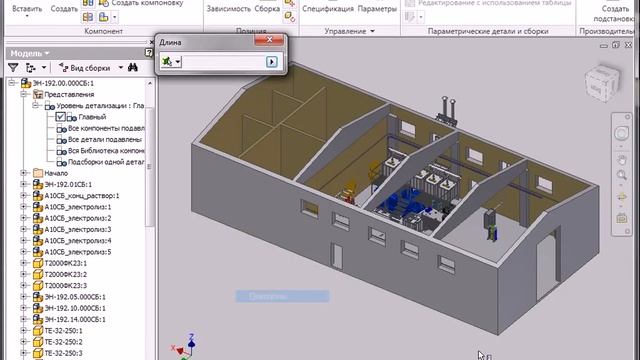Open dropdown next to component pattern icon
The image size is (640, 360).
coord(114,17)
